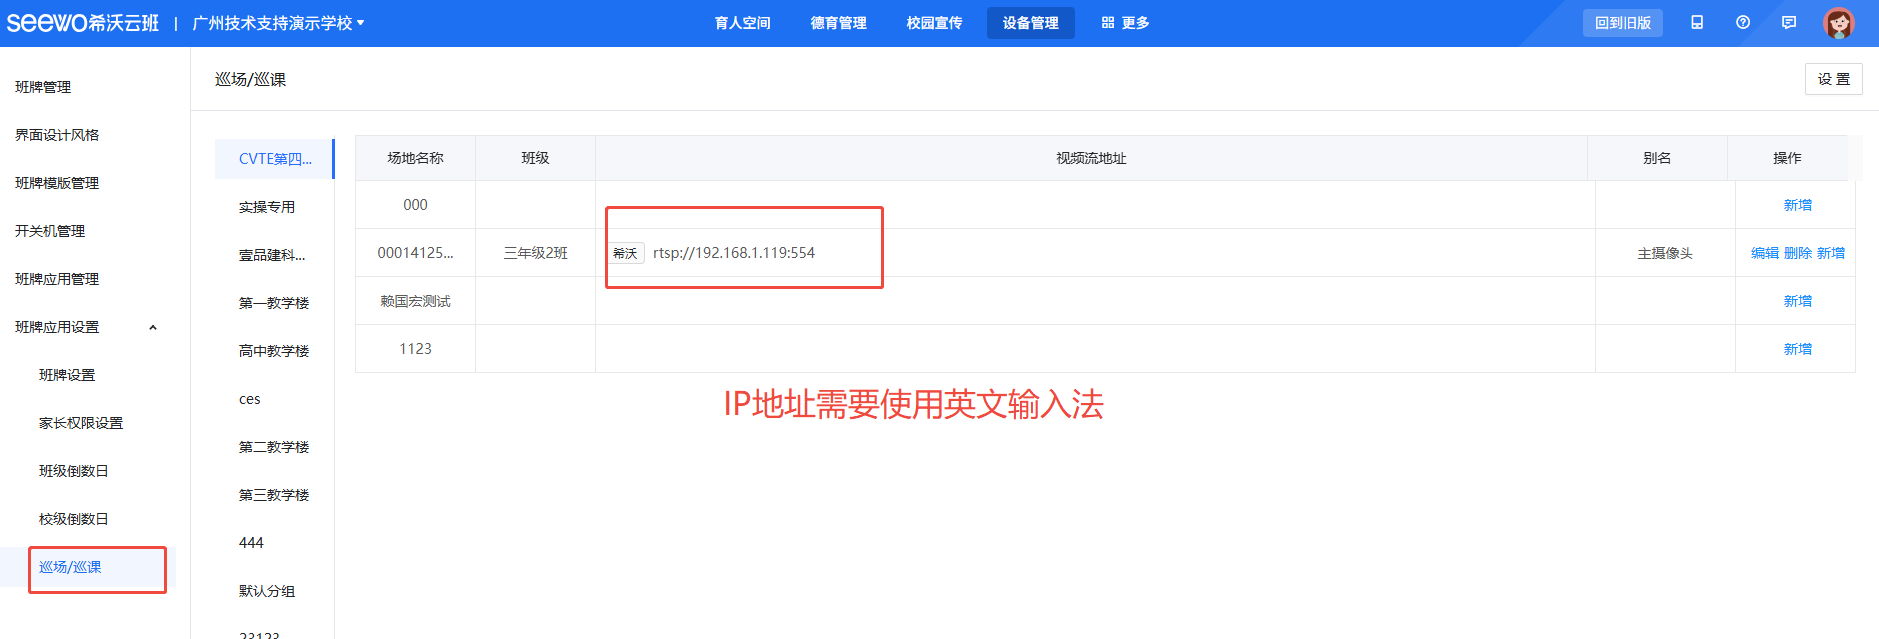Click the 设置 button
This screenshot has height=639, width=1879.
coord(1833,79)
